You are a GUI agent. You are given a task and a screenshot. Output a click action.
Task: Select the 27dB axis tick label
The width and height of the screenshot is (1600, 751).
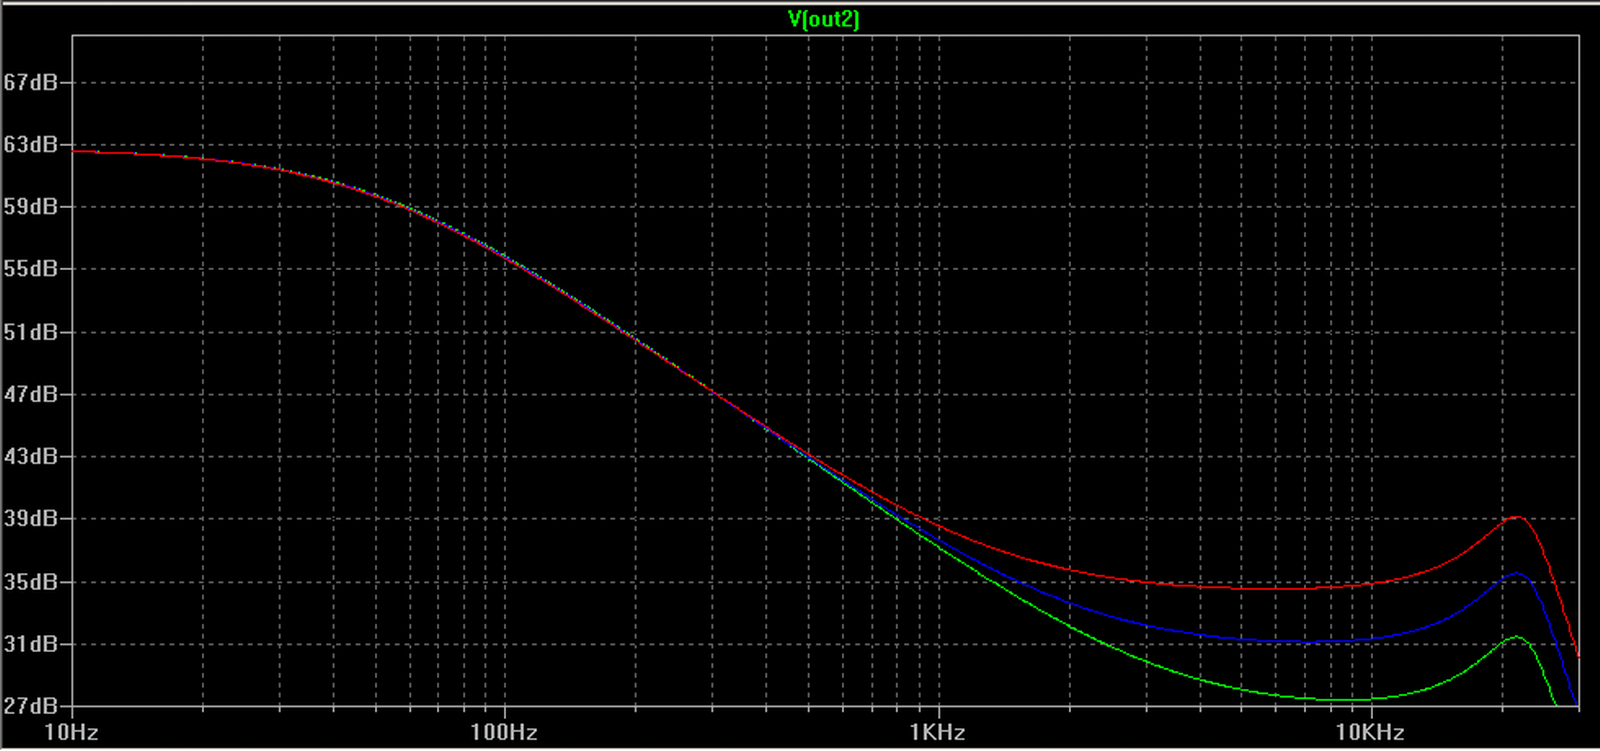[x=30, y=706]
